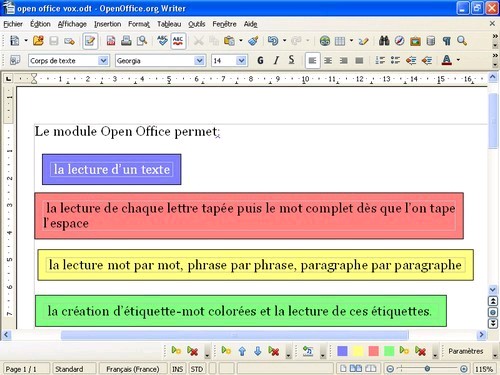Toggle the AutoSpellcheck button

(x=178, y=41)
